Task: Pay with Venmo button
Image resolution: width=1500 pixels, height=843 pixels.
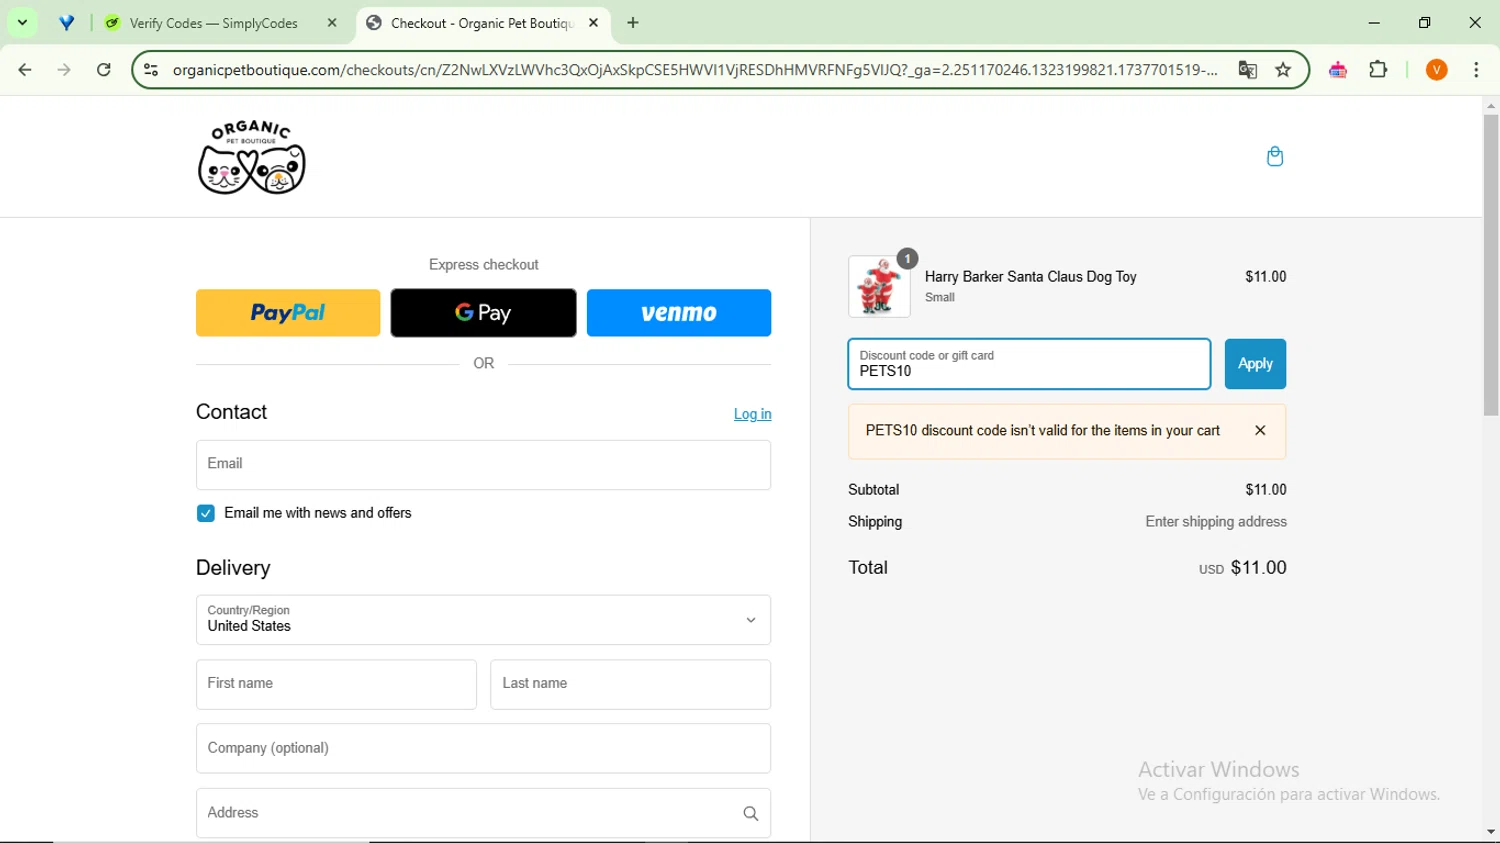Action: 679,313
